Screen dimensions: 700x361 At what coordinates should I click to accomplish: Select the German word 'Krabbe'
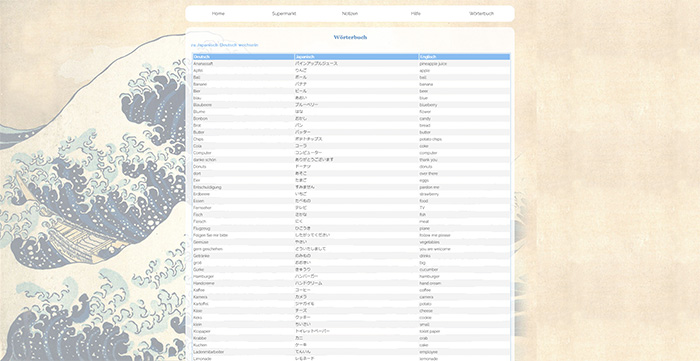(200, 338)
